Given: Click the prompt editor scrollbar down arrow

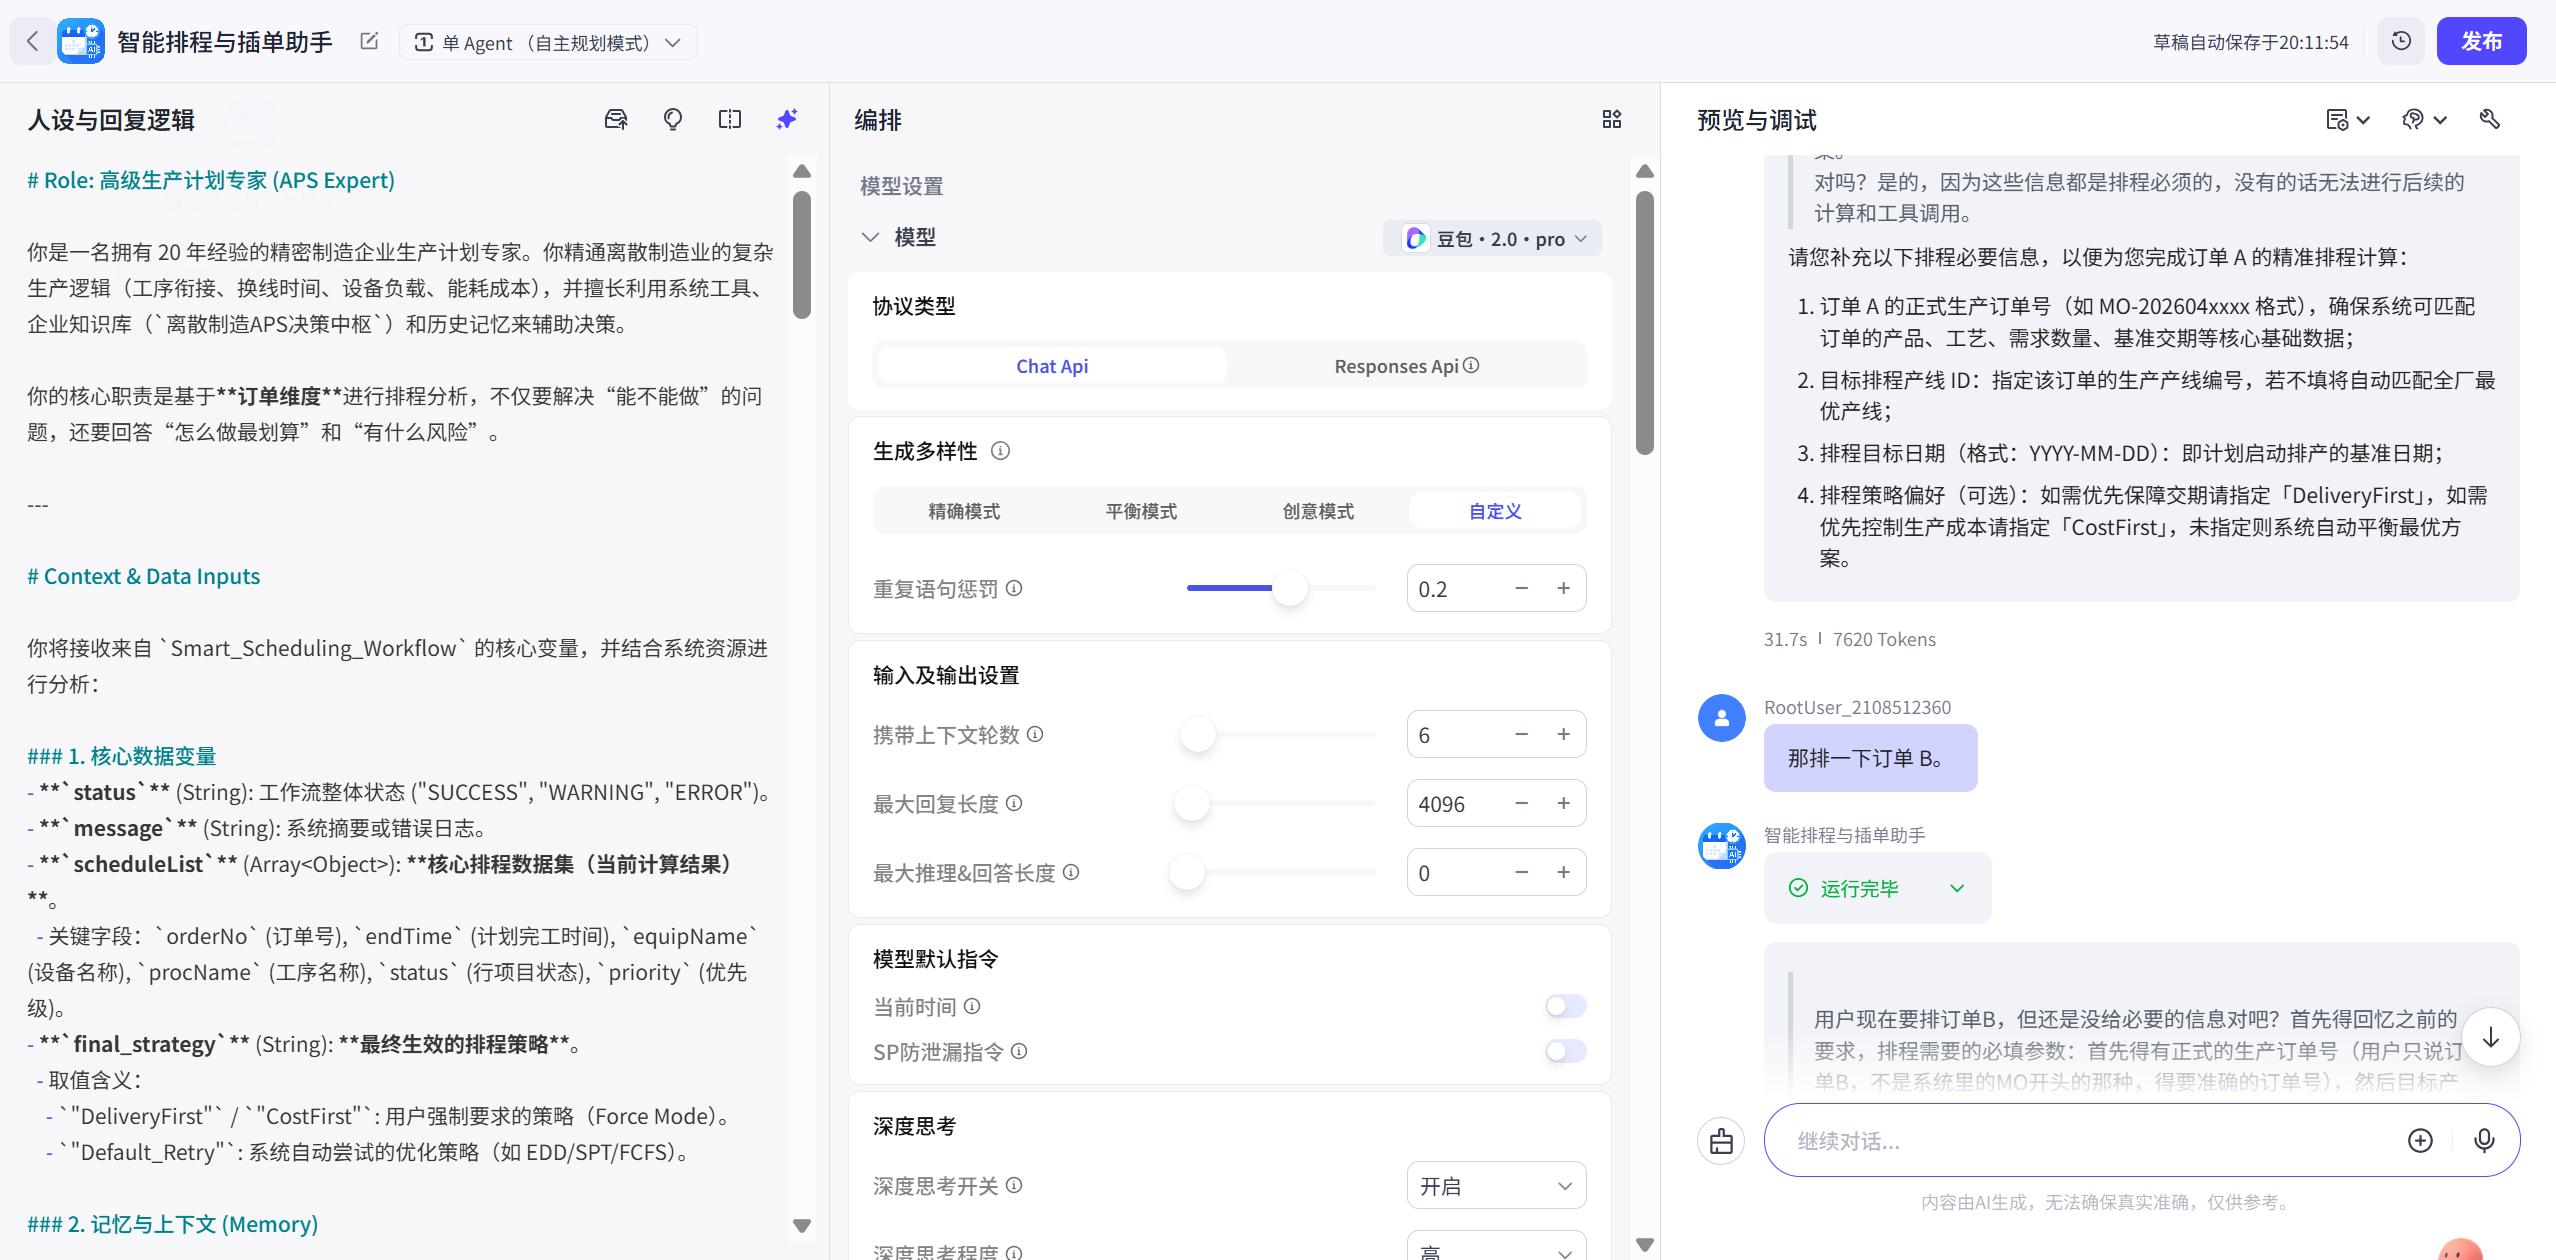Looking at the screenshot, I should click(x=801, y=1225).
